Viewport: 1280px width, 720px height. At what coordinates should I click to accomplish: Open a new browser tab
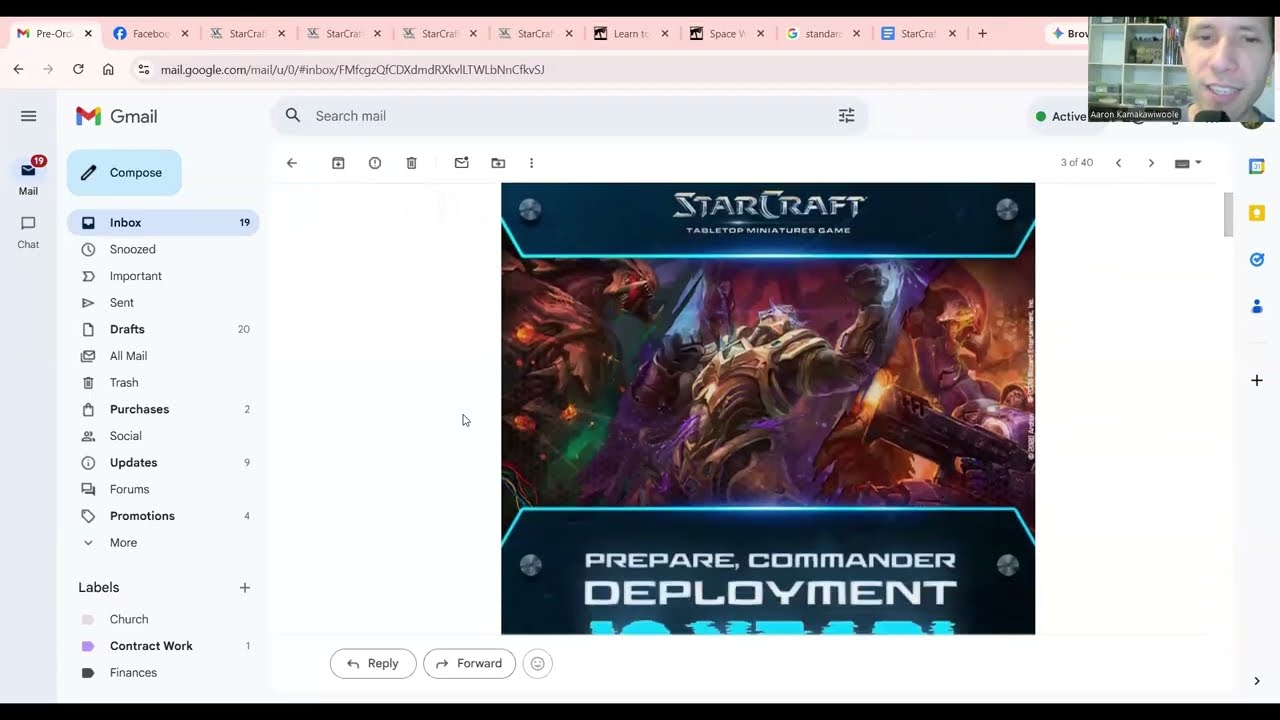982,33
